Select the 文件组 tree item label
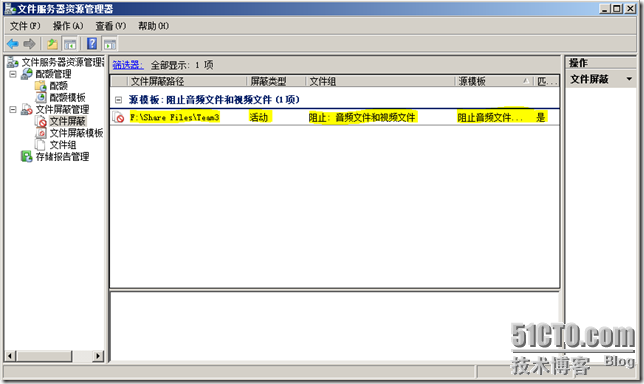 (x=63, y=145)
